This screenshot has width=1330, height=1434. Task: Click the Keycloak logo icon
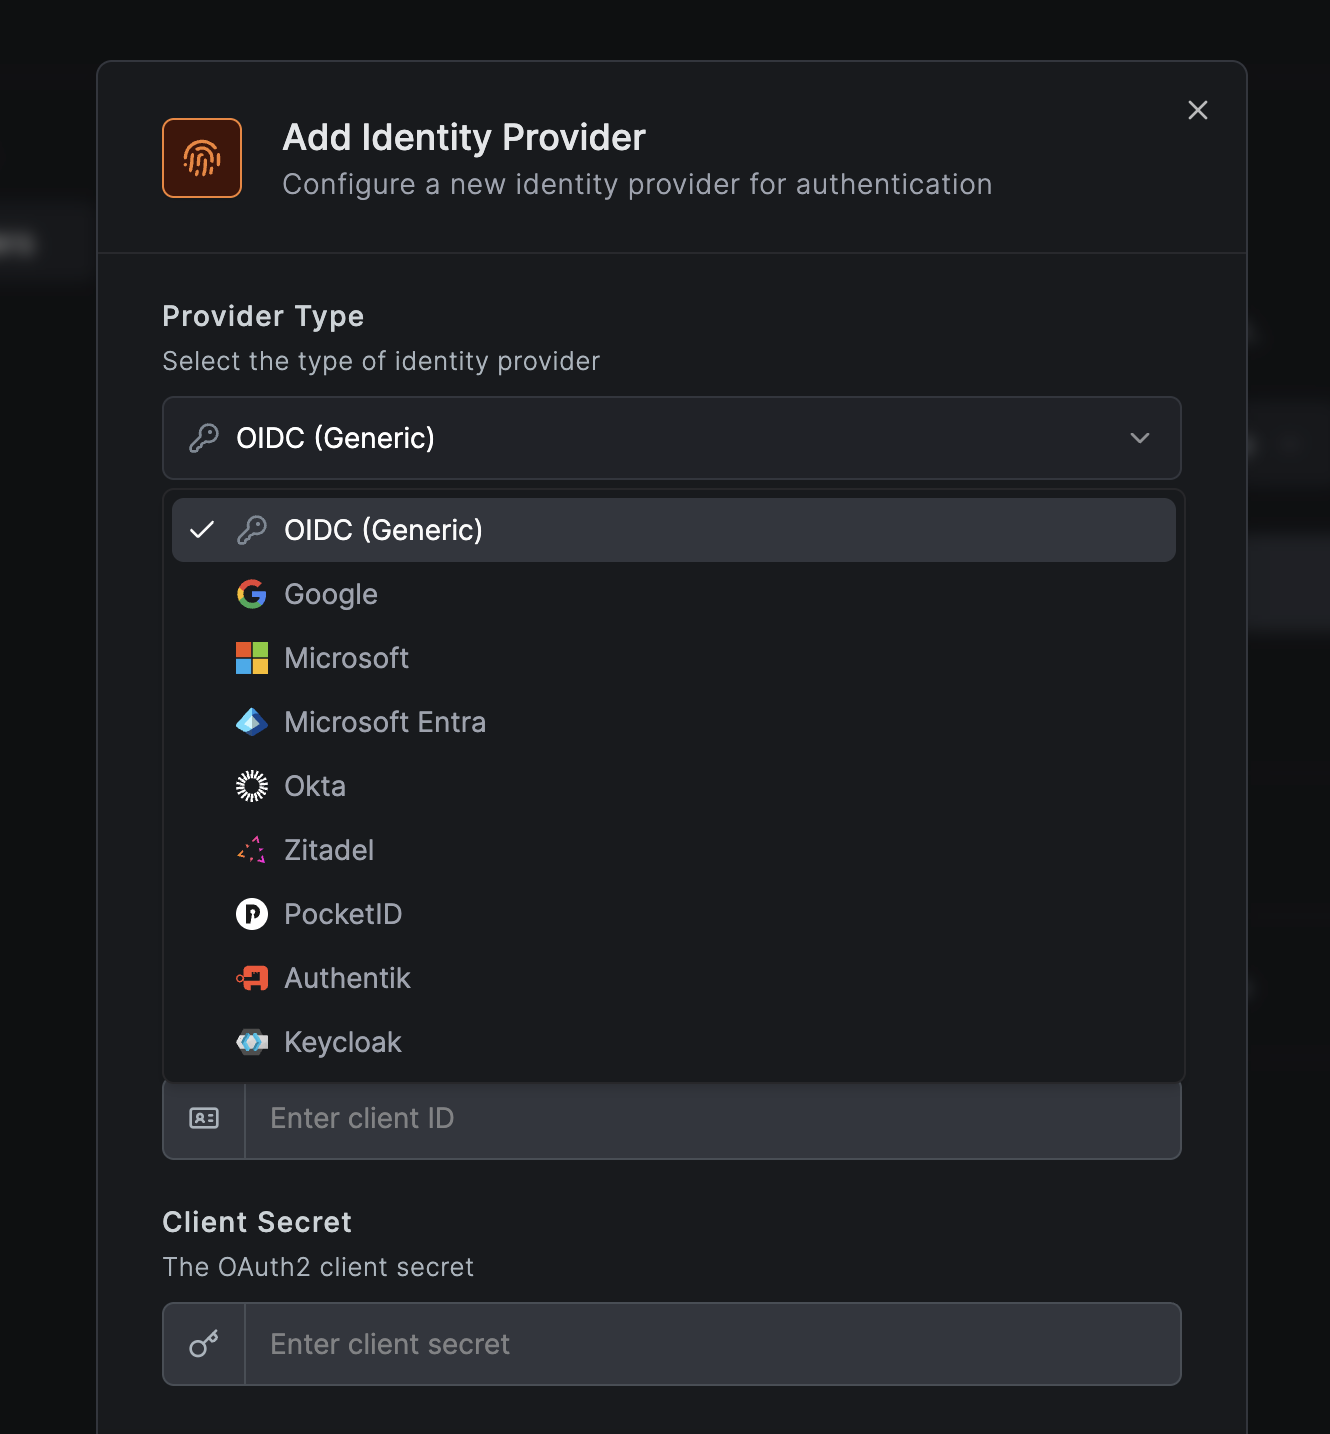(252, 1042)
